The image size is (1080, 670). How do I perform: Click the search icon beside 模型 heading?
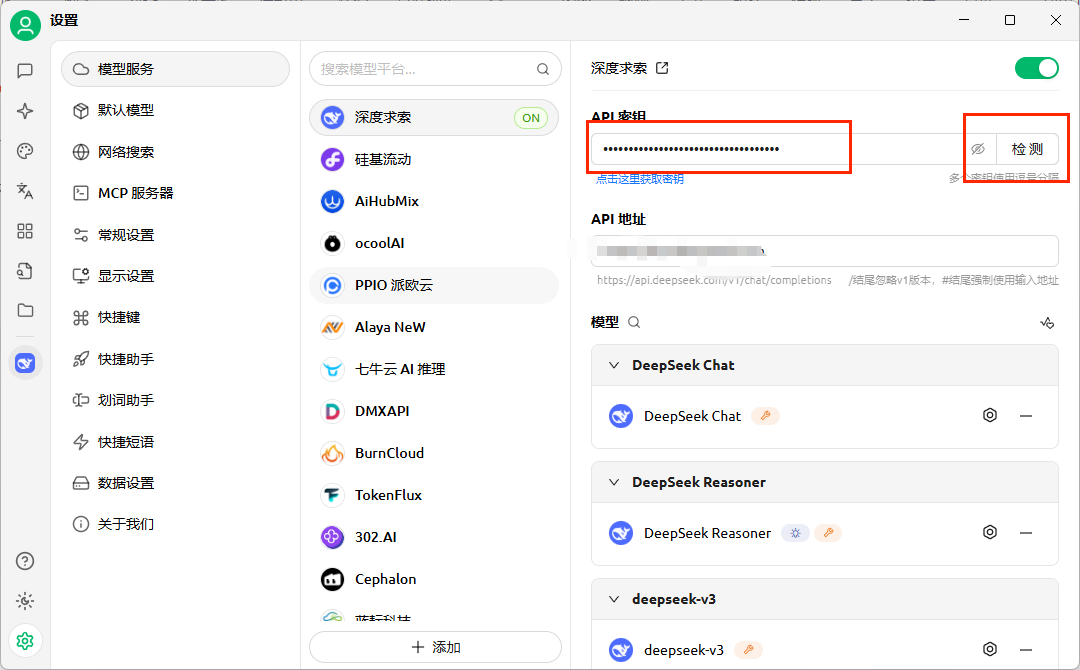pos(634,322)
